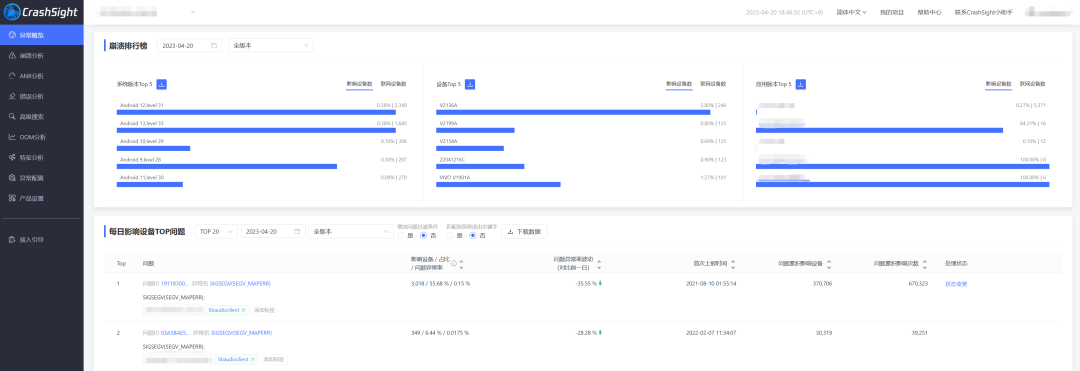Remove libaudioclient tag in row 2
Image resolution: width=1080 pixels, height=371 pixels.
point(253,359)
